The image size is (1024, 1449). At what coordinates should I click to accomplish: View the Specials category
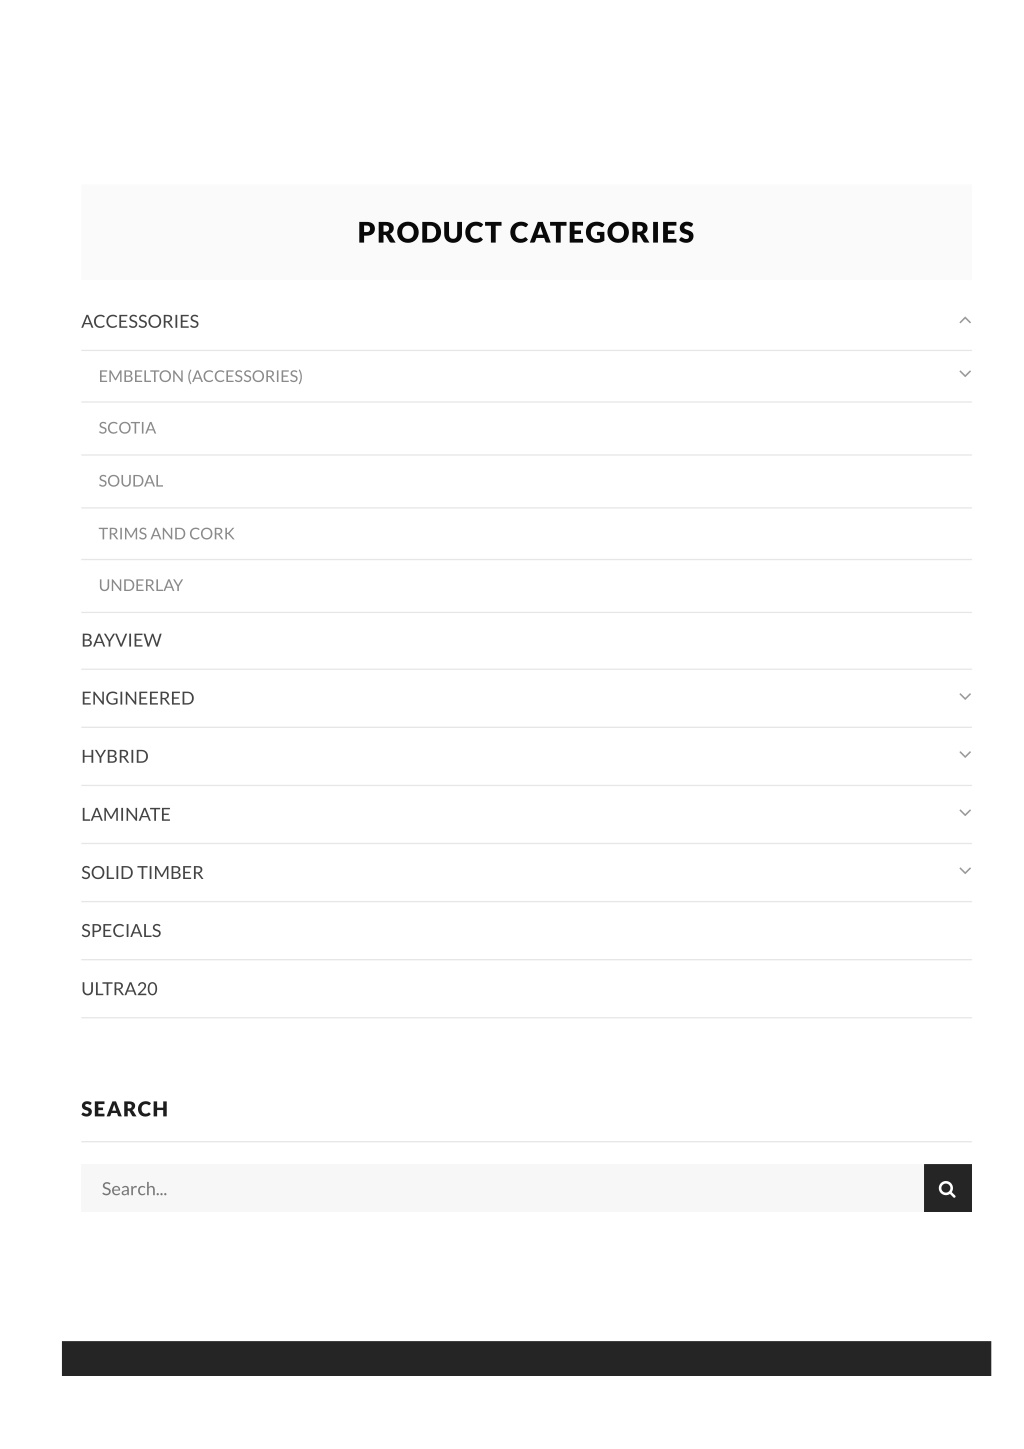coord(121,930)
